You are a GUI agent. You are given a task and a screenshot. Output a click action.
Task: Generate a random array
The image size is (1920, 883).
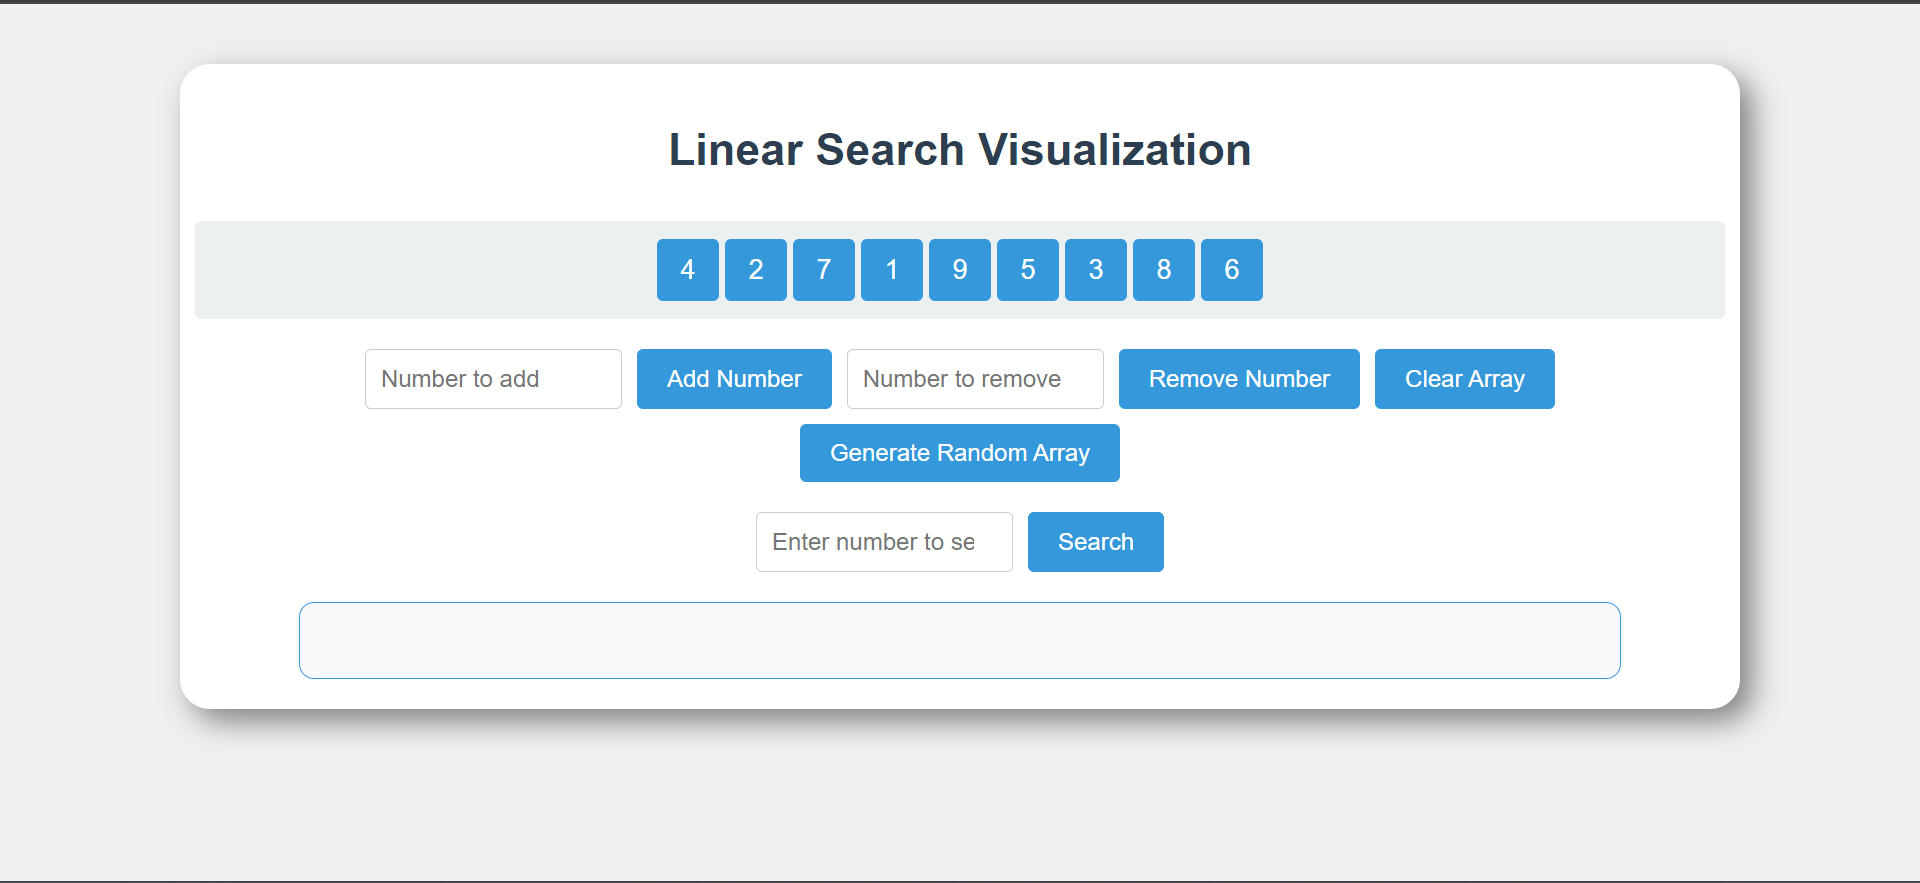(x=960, y=453)
